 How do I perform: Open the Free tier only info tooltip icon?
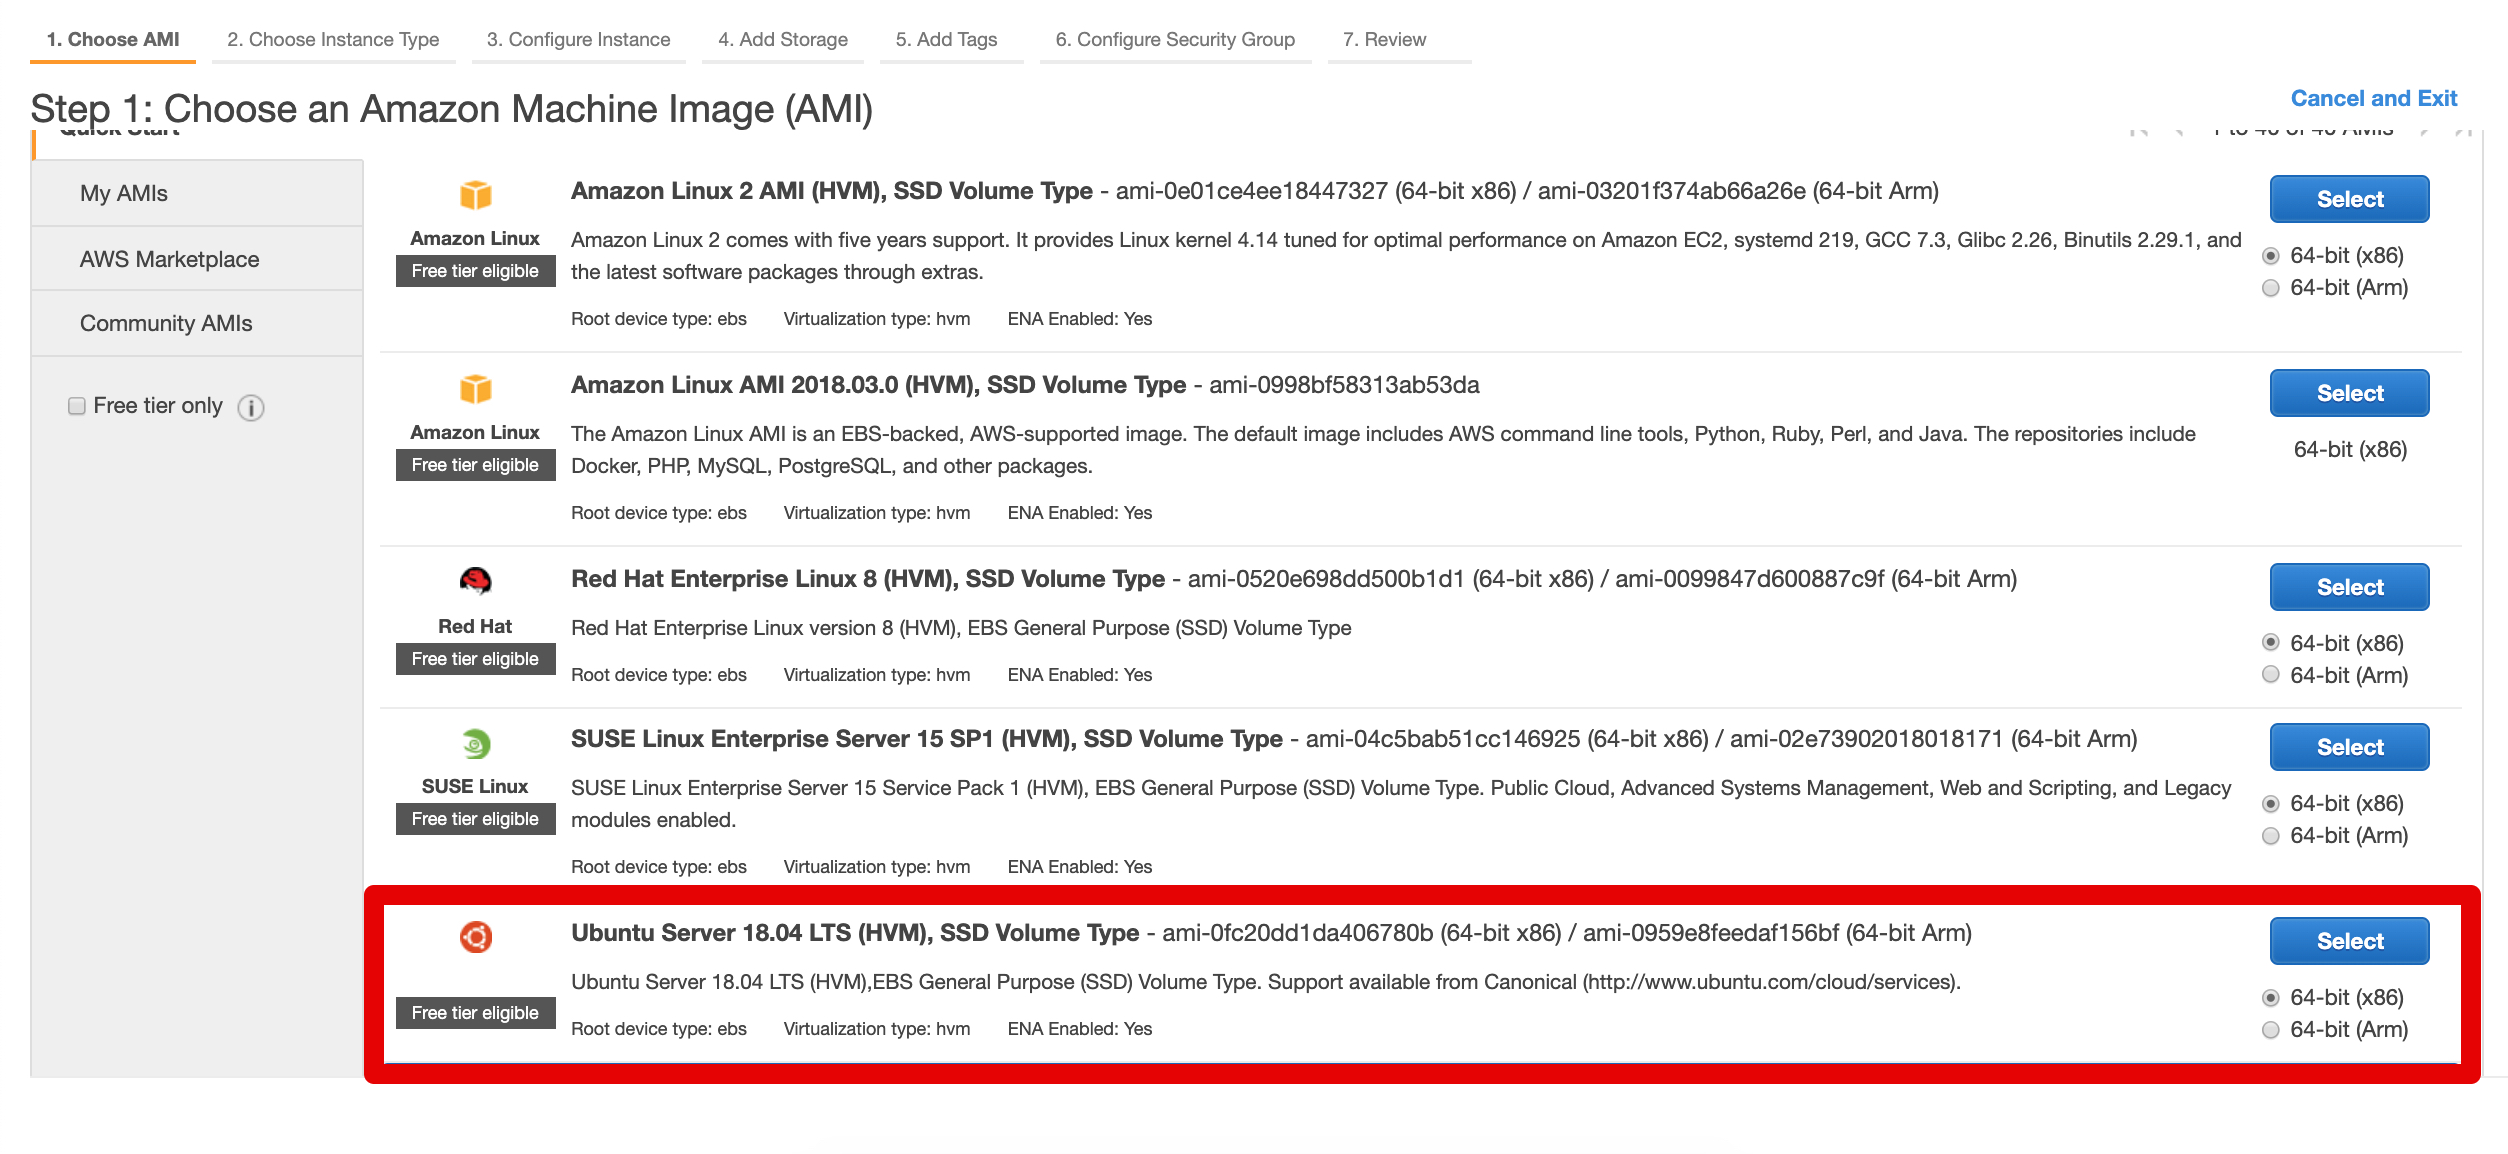(x=251, y=407)
